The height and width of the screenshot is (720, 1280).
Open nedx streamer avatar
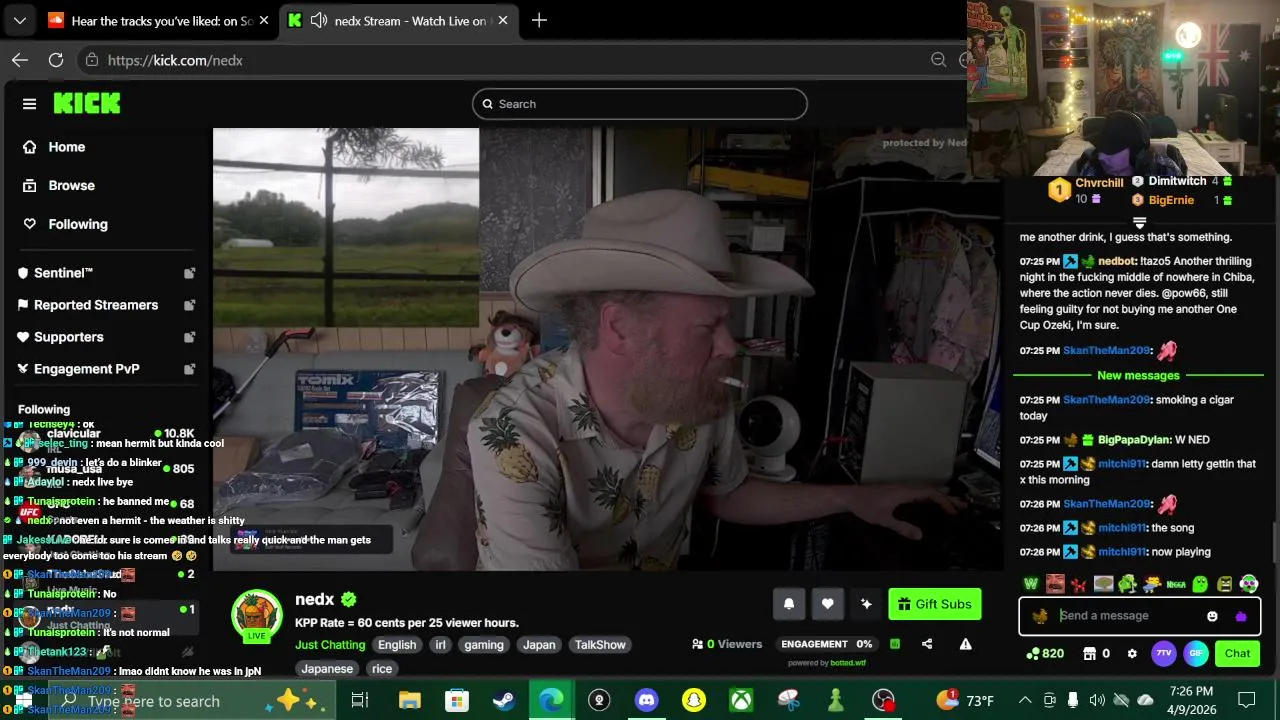pos(257,615)
